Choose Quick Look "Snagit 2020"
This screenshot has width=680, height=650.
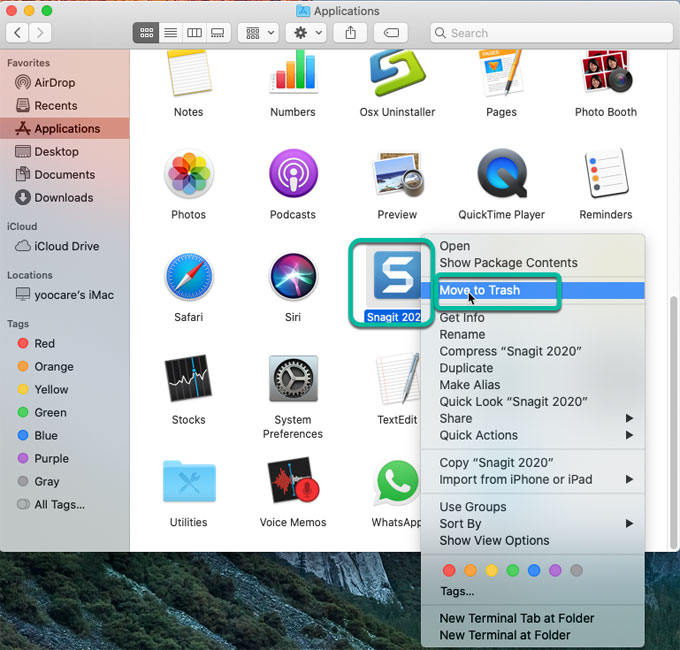[x=533, y=402]
